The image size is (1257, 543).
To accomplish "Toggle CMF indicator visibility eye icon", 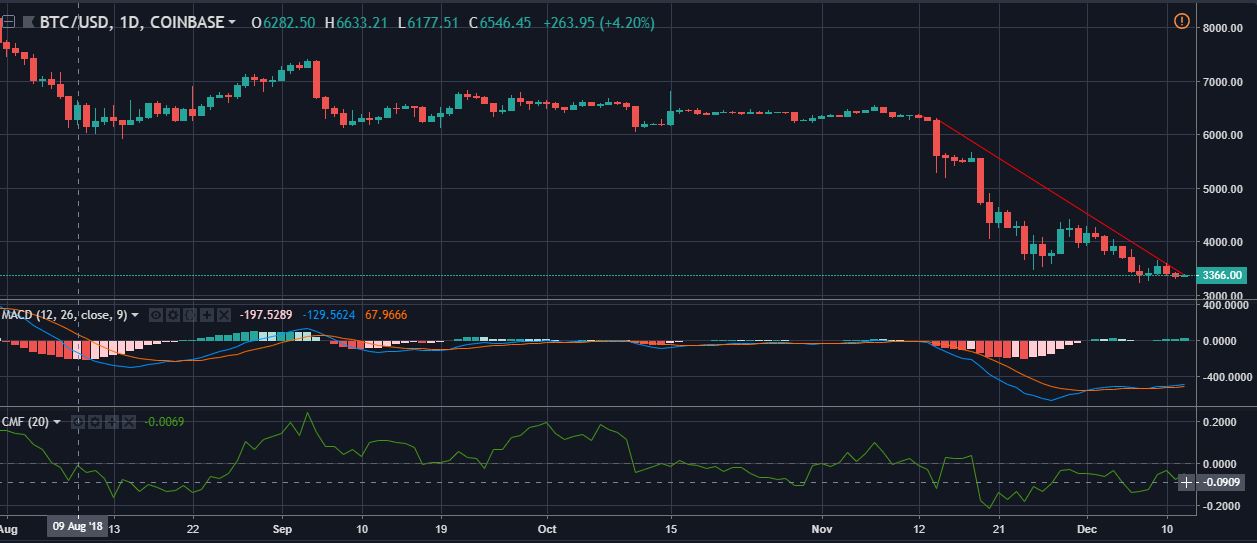I will [x=78, y=422].
